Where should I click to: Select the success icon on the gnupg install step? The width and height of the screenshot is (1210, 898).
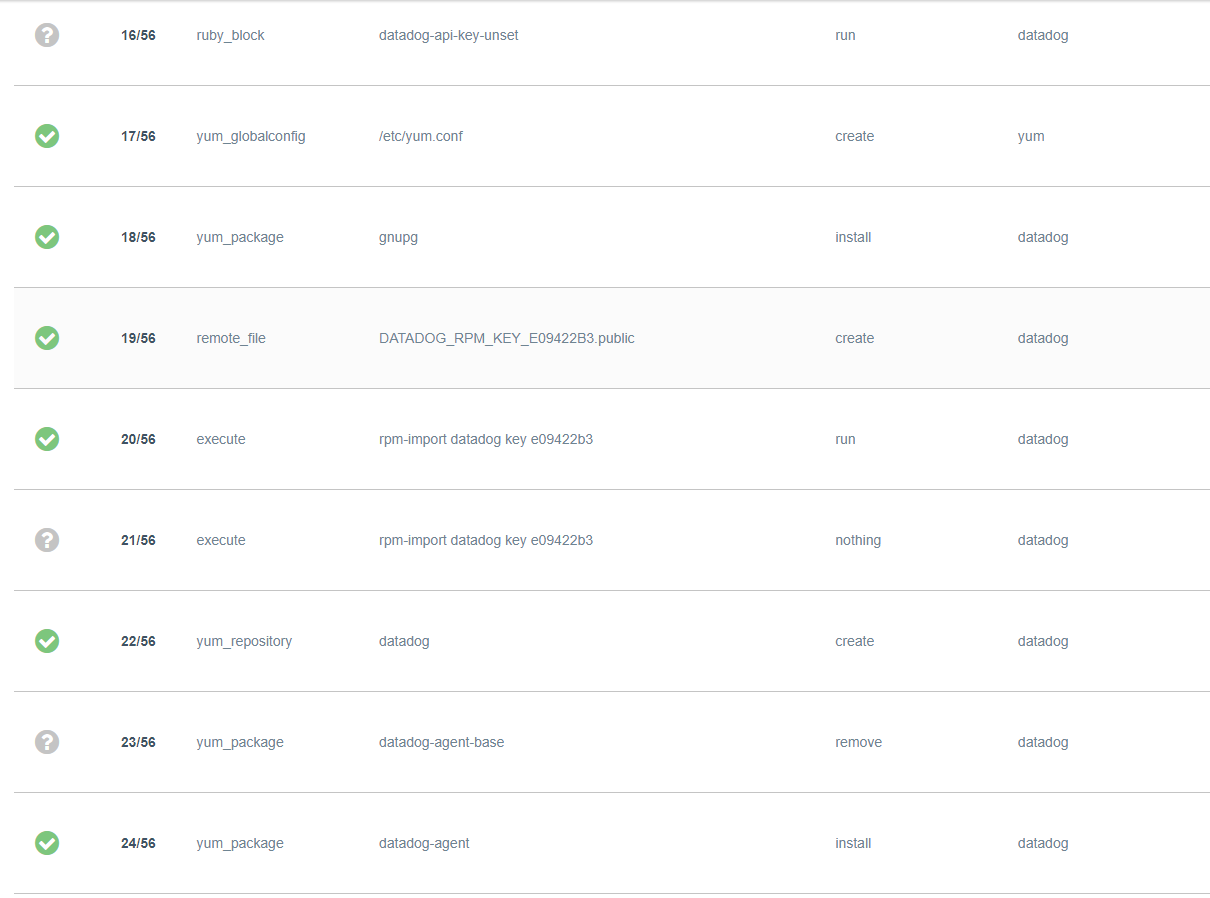pyautogui.click(x=46, y=237)
